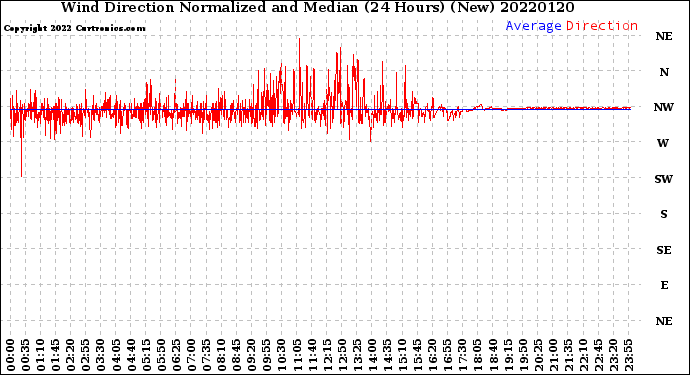Click the 22:45 time label

(598, 355)
